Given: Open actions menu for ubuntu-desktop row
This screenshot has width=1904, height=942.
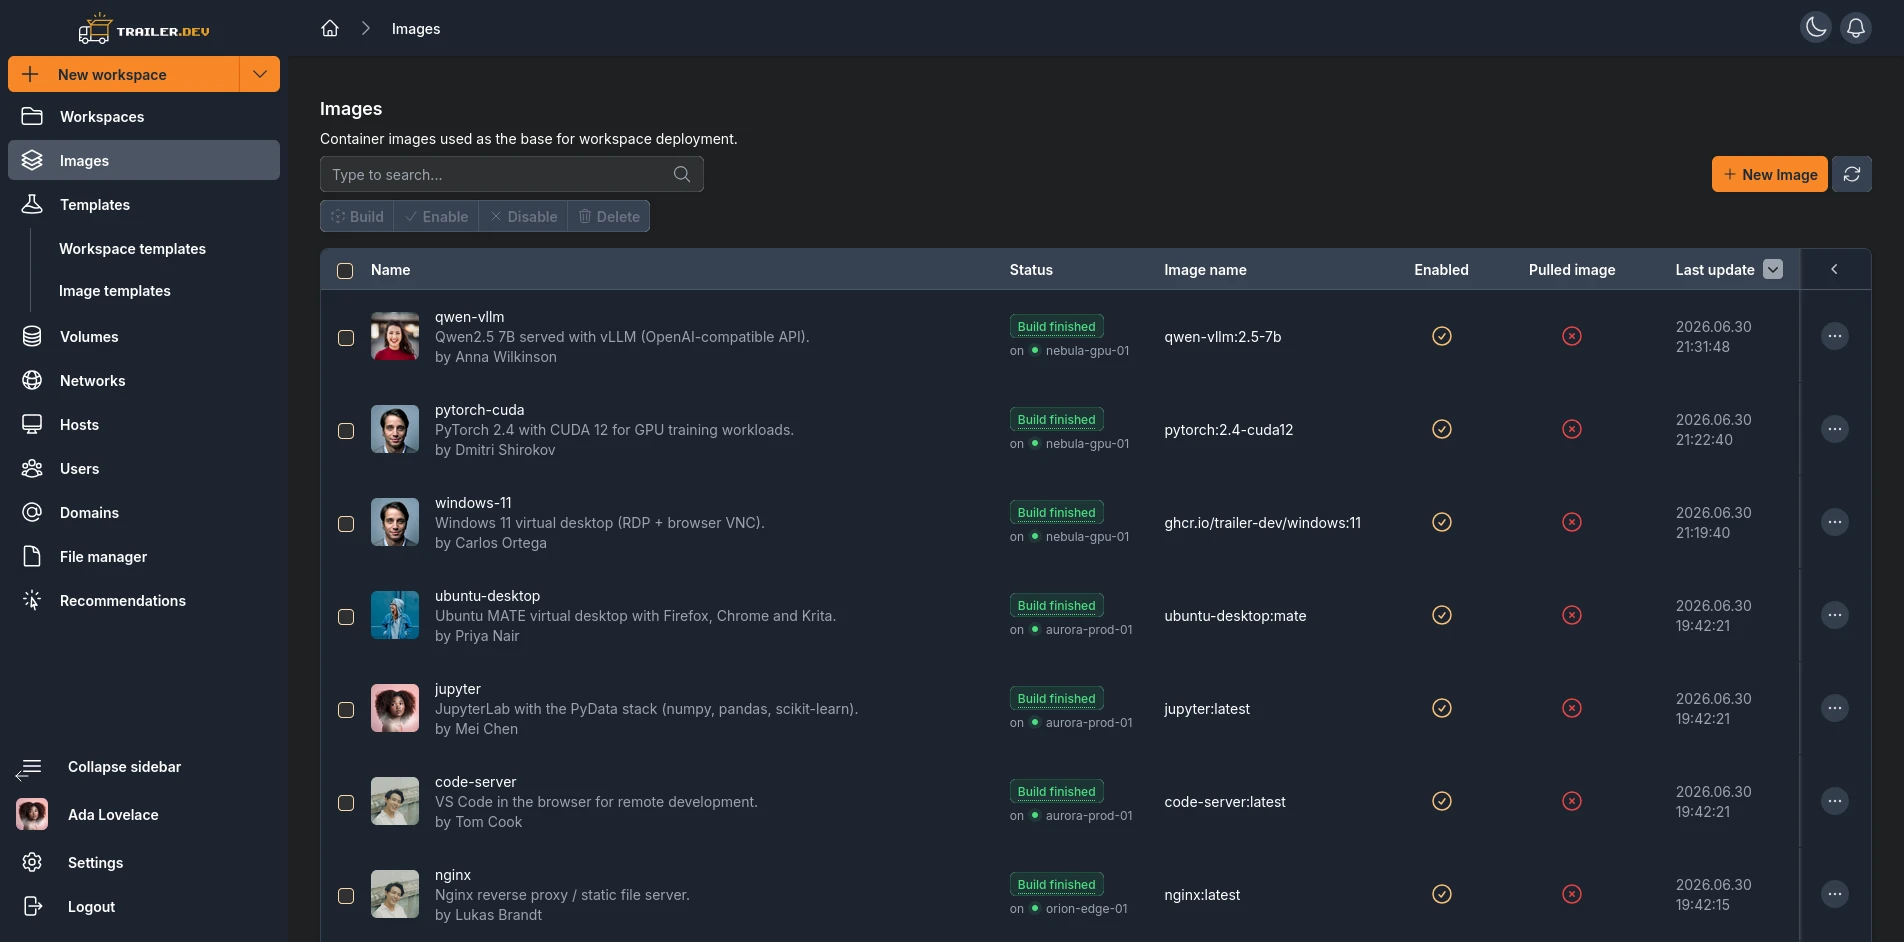Looking at the screenshot, I should tap(1835, 615).
